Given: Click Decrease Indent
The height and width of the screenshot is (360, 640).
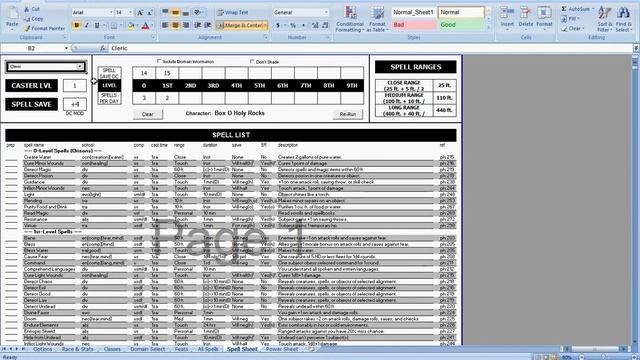Looking at the screenshot, I should (198, 25).
